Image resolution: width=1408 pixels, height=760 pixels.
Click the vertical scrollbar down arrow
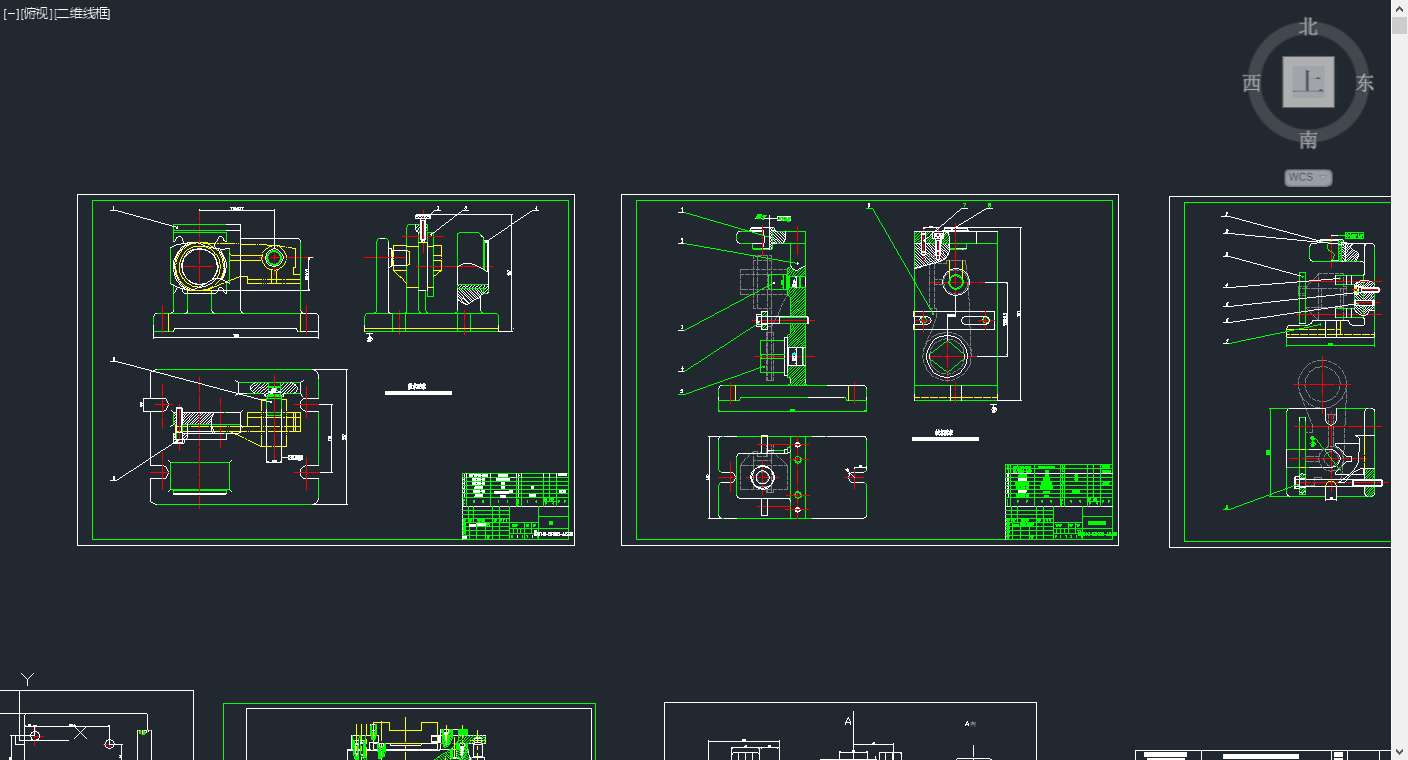[1399, 752]
